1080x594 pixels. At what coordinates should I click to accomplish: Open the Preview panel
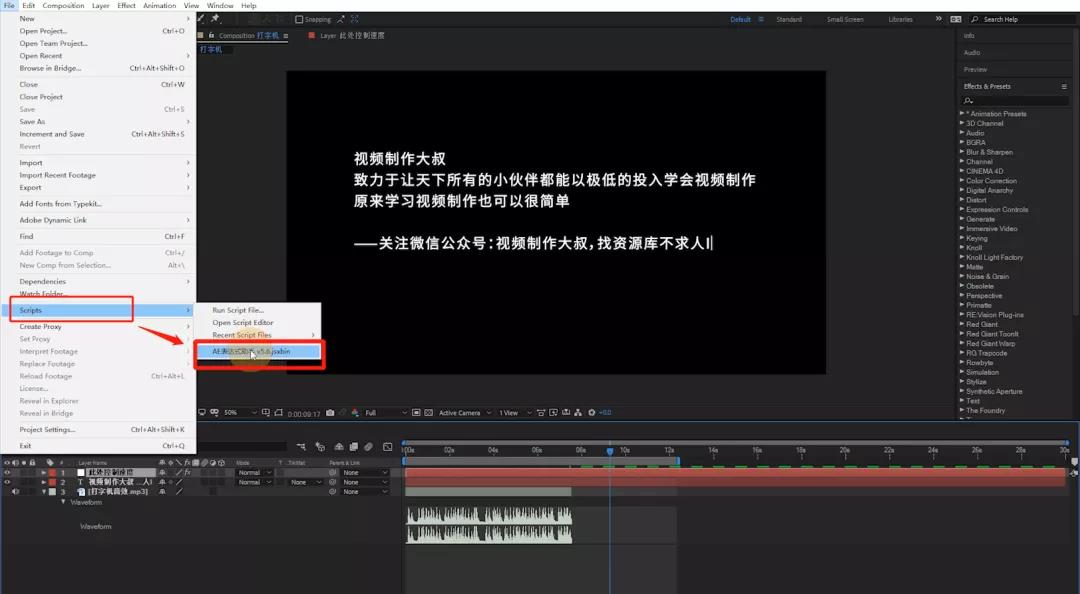[x=975, y=70]
